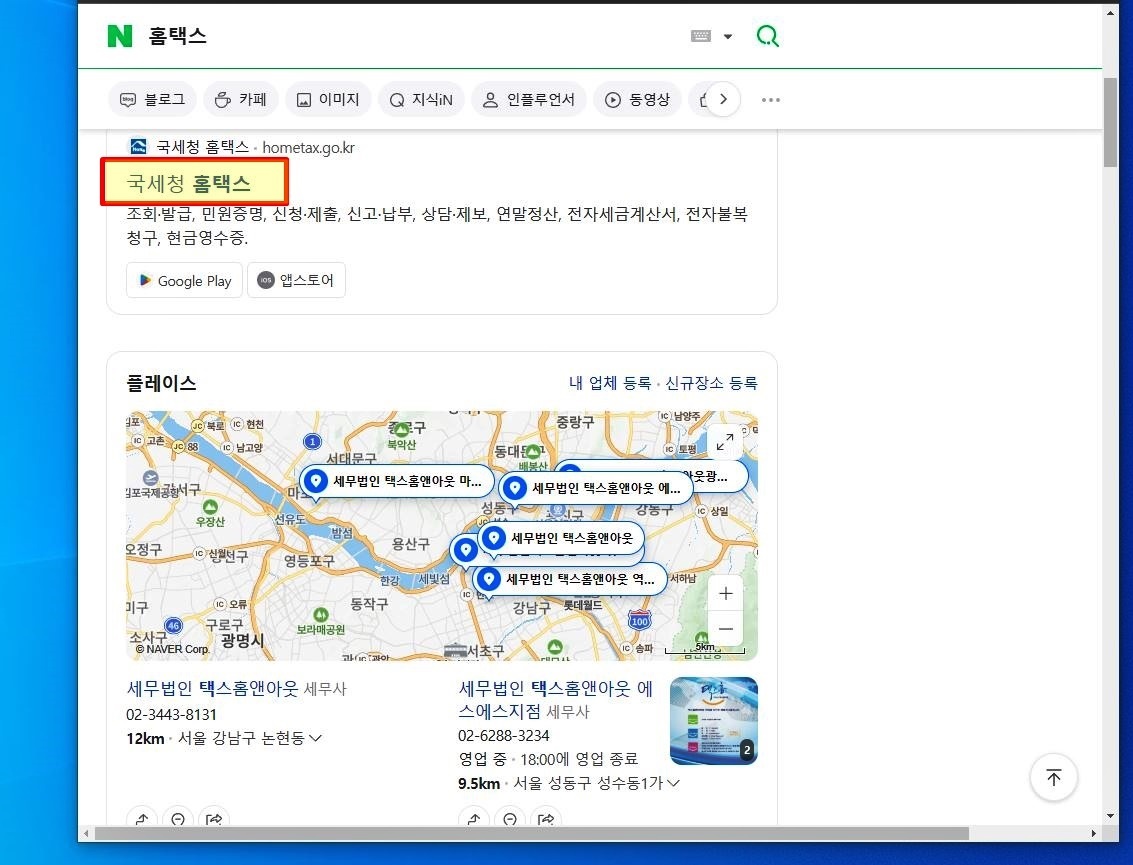The width and height of the screenshot is (1133, 865).
Task: Click 내 업체 등록 link
Action: point(610,383)
